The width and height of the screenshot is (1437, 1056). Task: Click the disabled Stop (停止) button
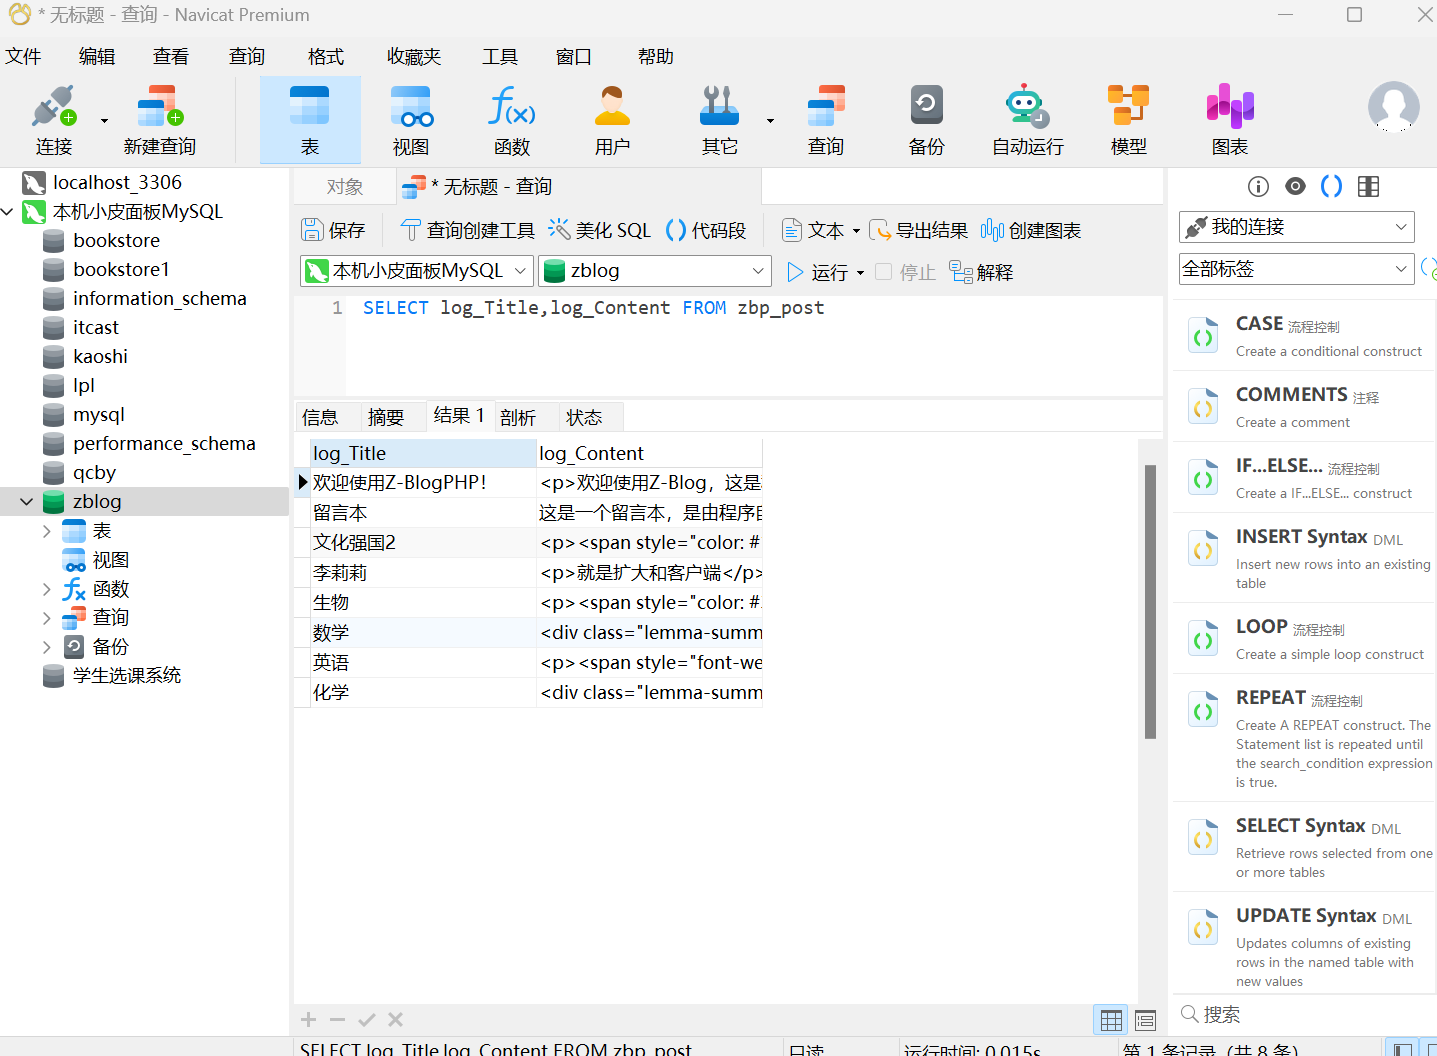click(905, 272)
